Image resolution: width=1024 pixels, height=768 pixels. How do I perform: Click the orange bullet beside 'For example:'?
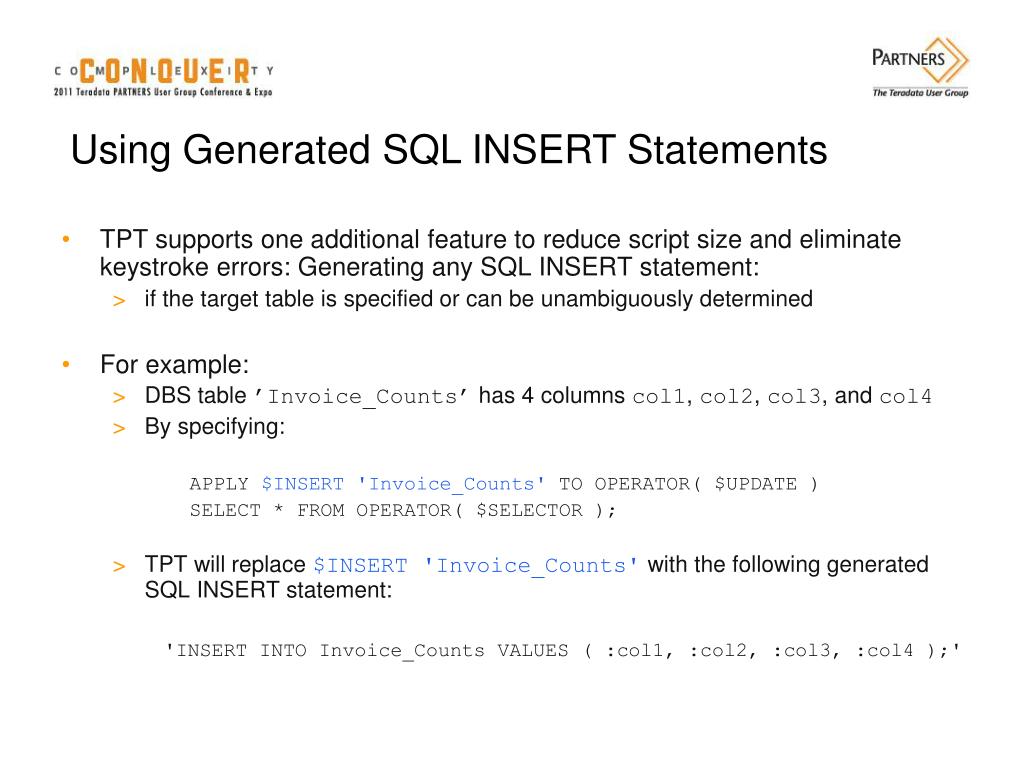click(66, 364)
